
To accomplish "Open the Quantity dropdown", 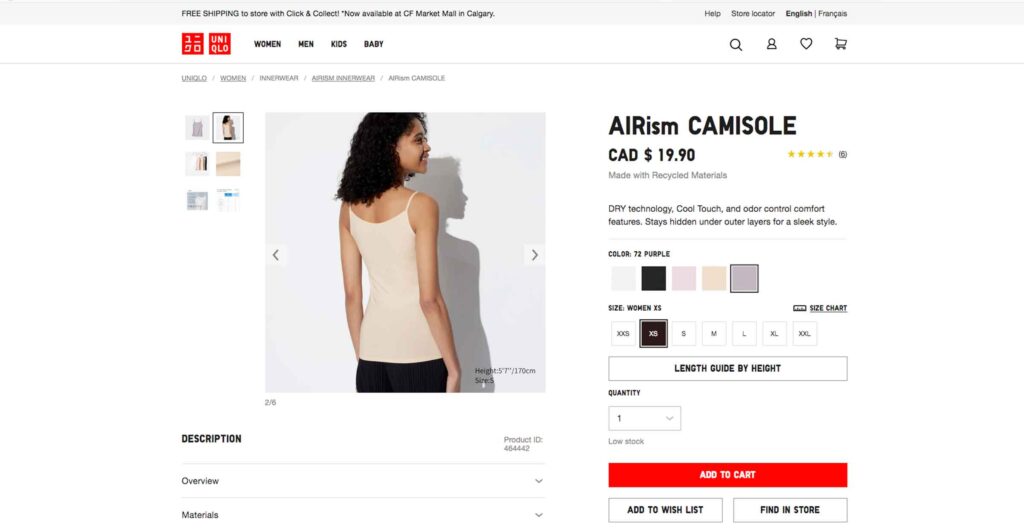I will 645,418.
